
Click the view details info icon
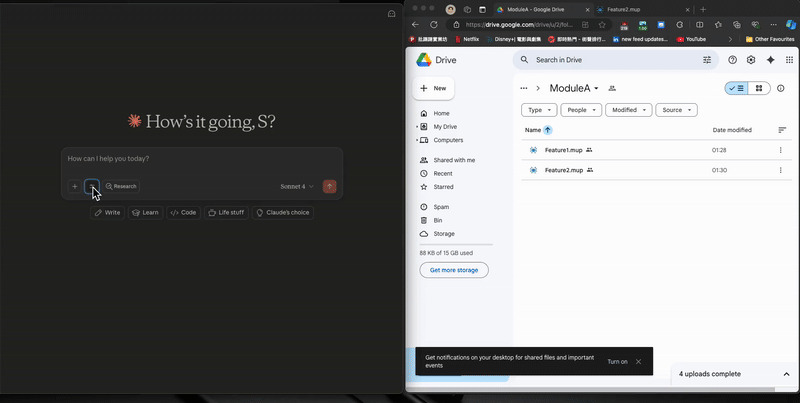[782, 88]
